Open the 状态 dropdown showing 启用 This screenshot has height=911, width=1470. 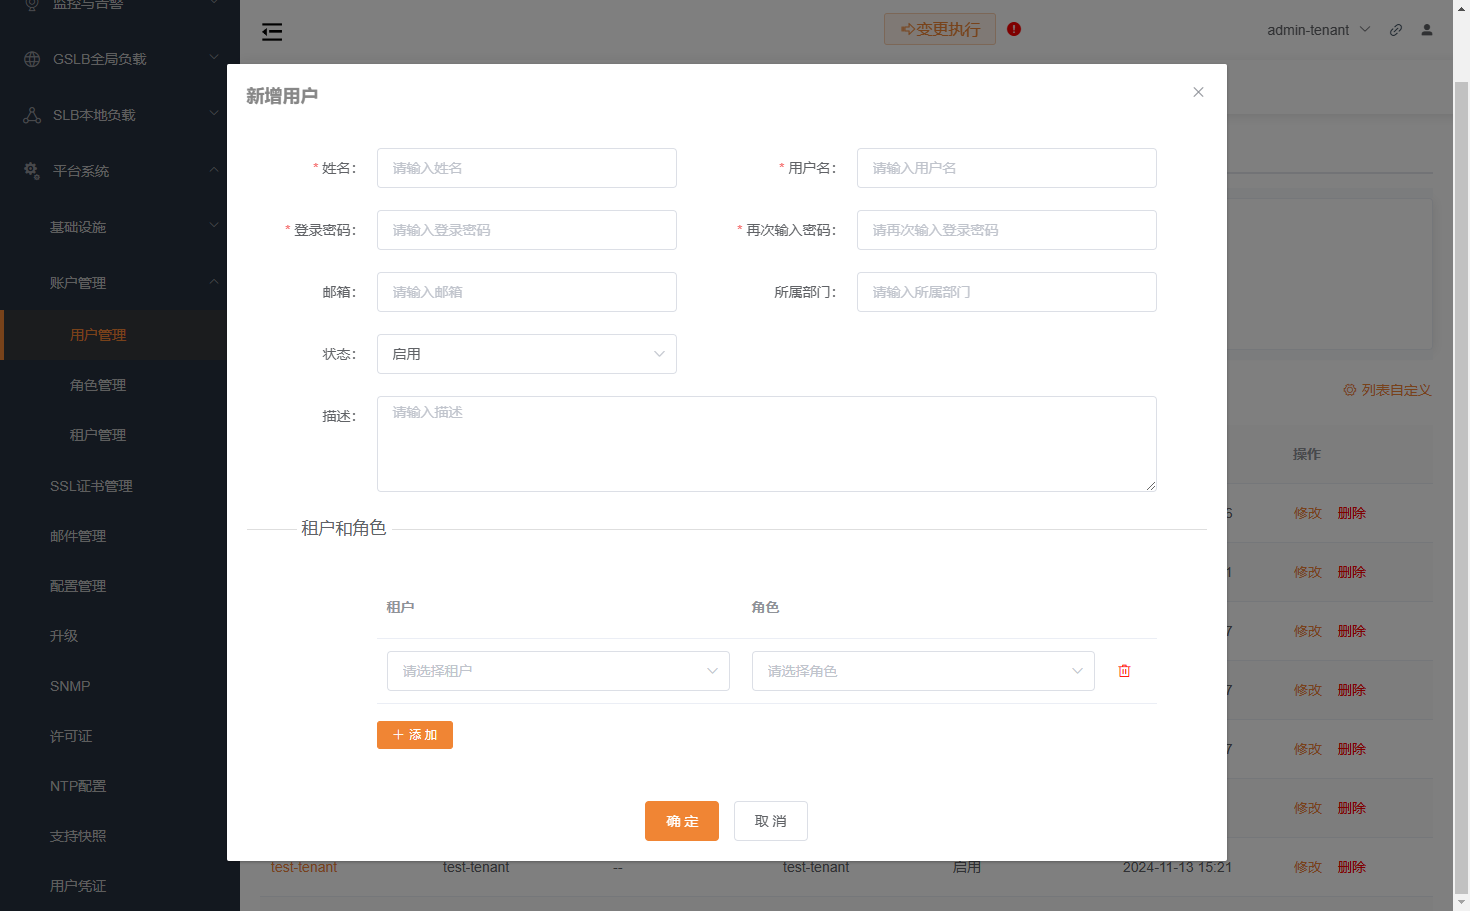point(526,354)
